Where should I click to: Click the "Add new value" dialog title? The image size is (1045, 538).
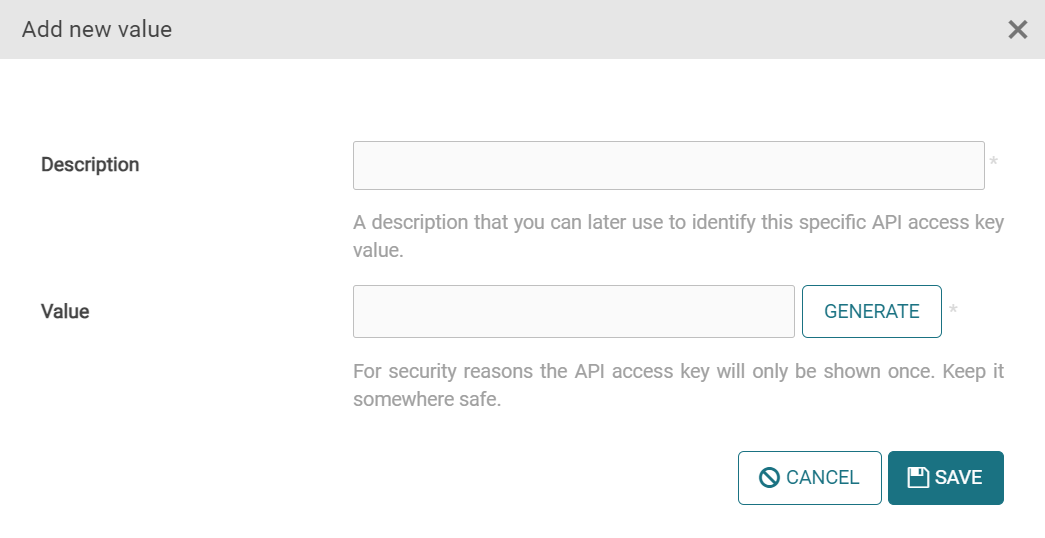[97, 30]
